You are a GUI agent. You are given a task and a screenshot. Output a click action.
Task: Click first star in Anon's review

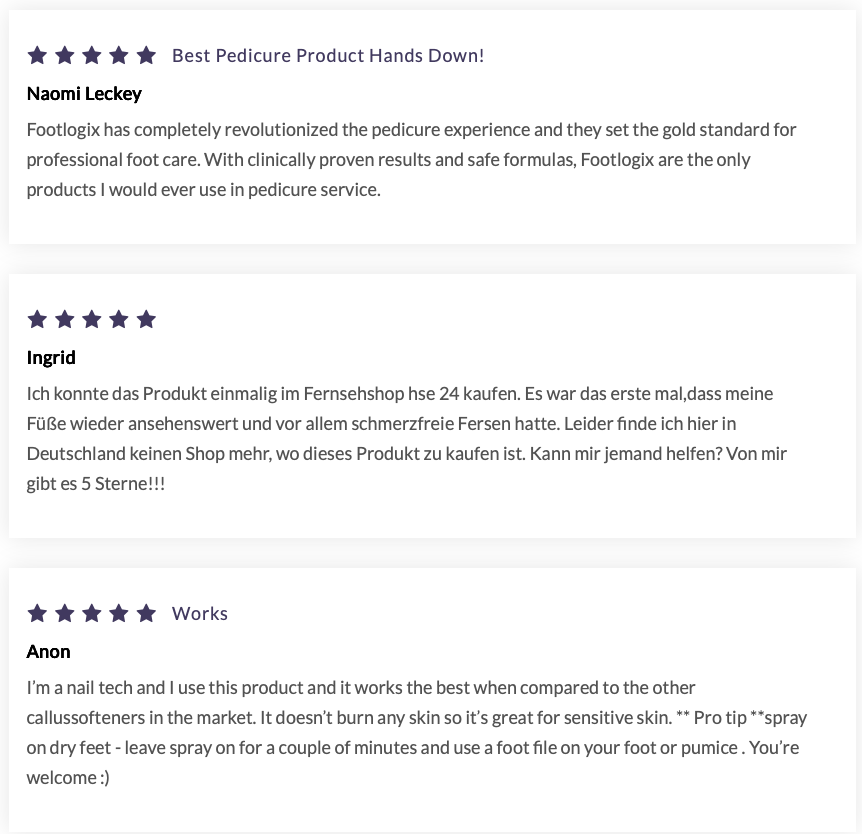pos(38,614)
